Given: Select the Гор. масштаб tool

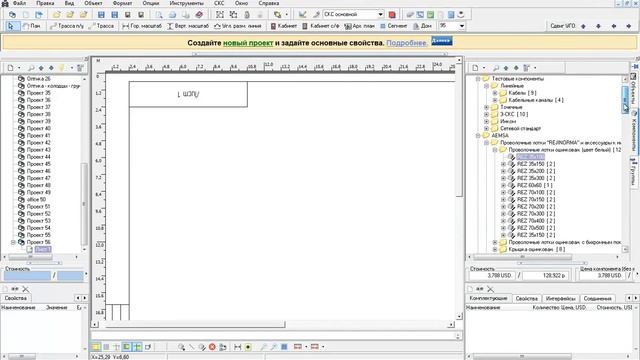Looking at the screenshot, I should point(142,26).
